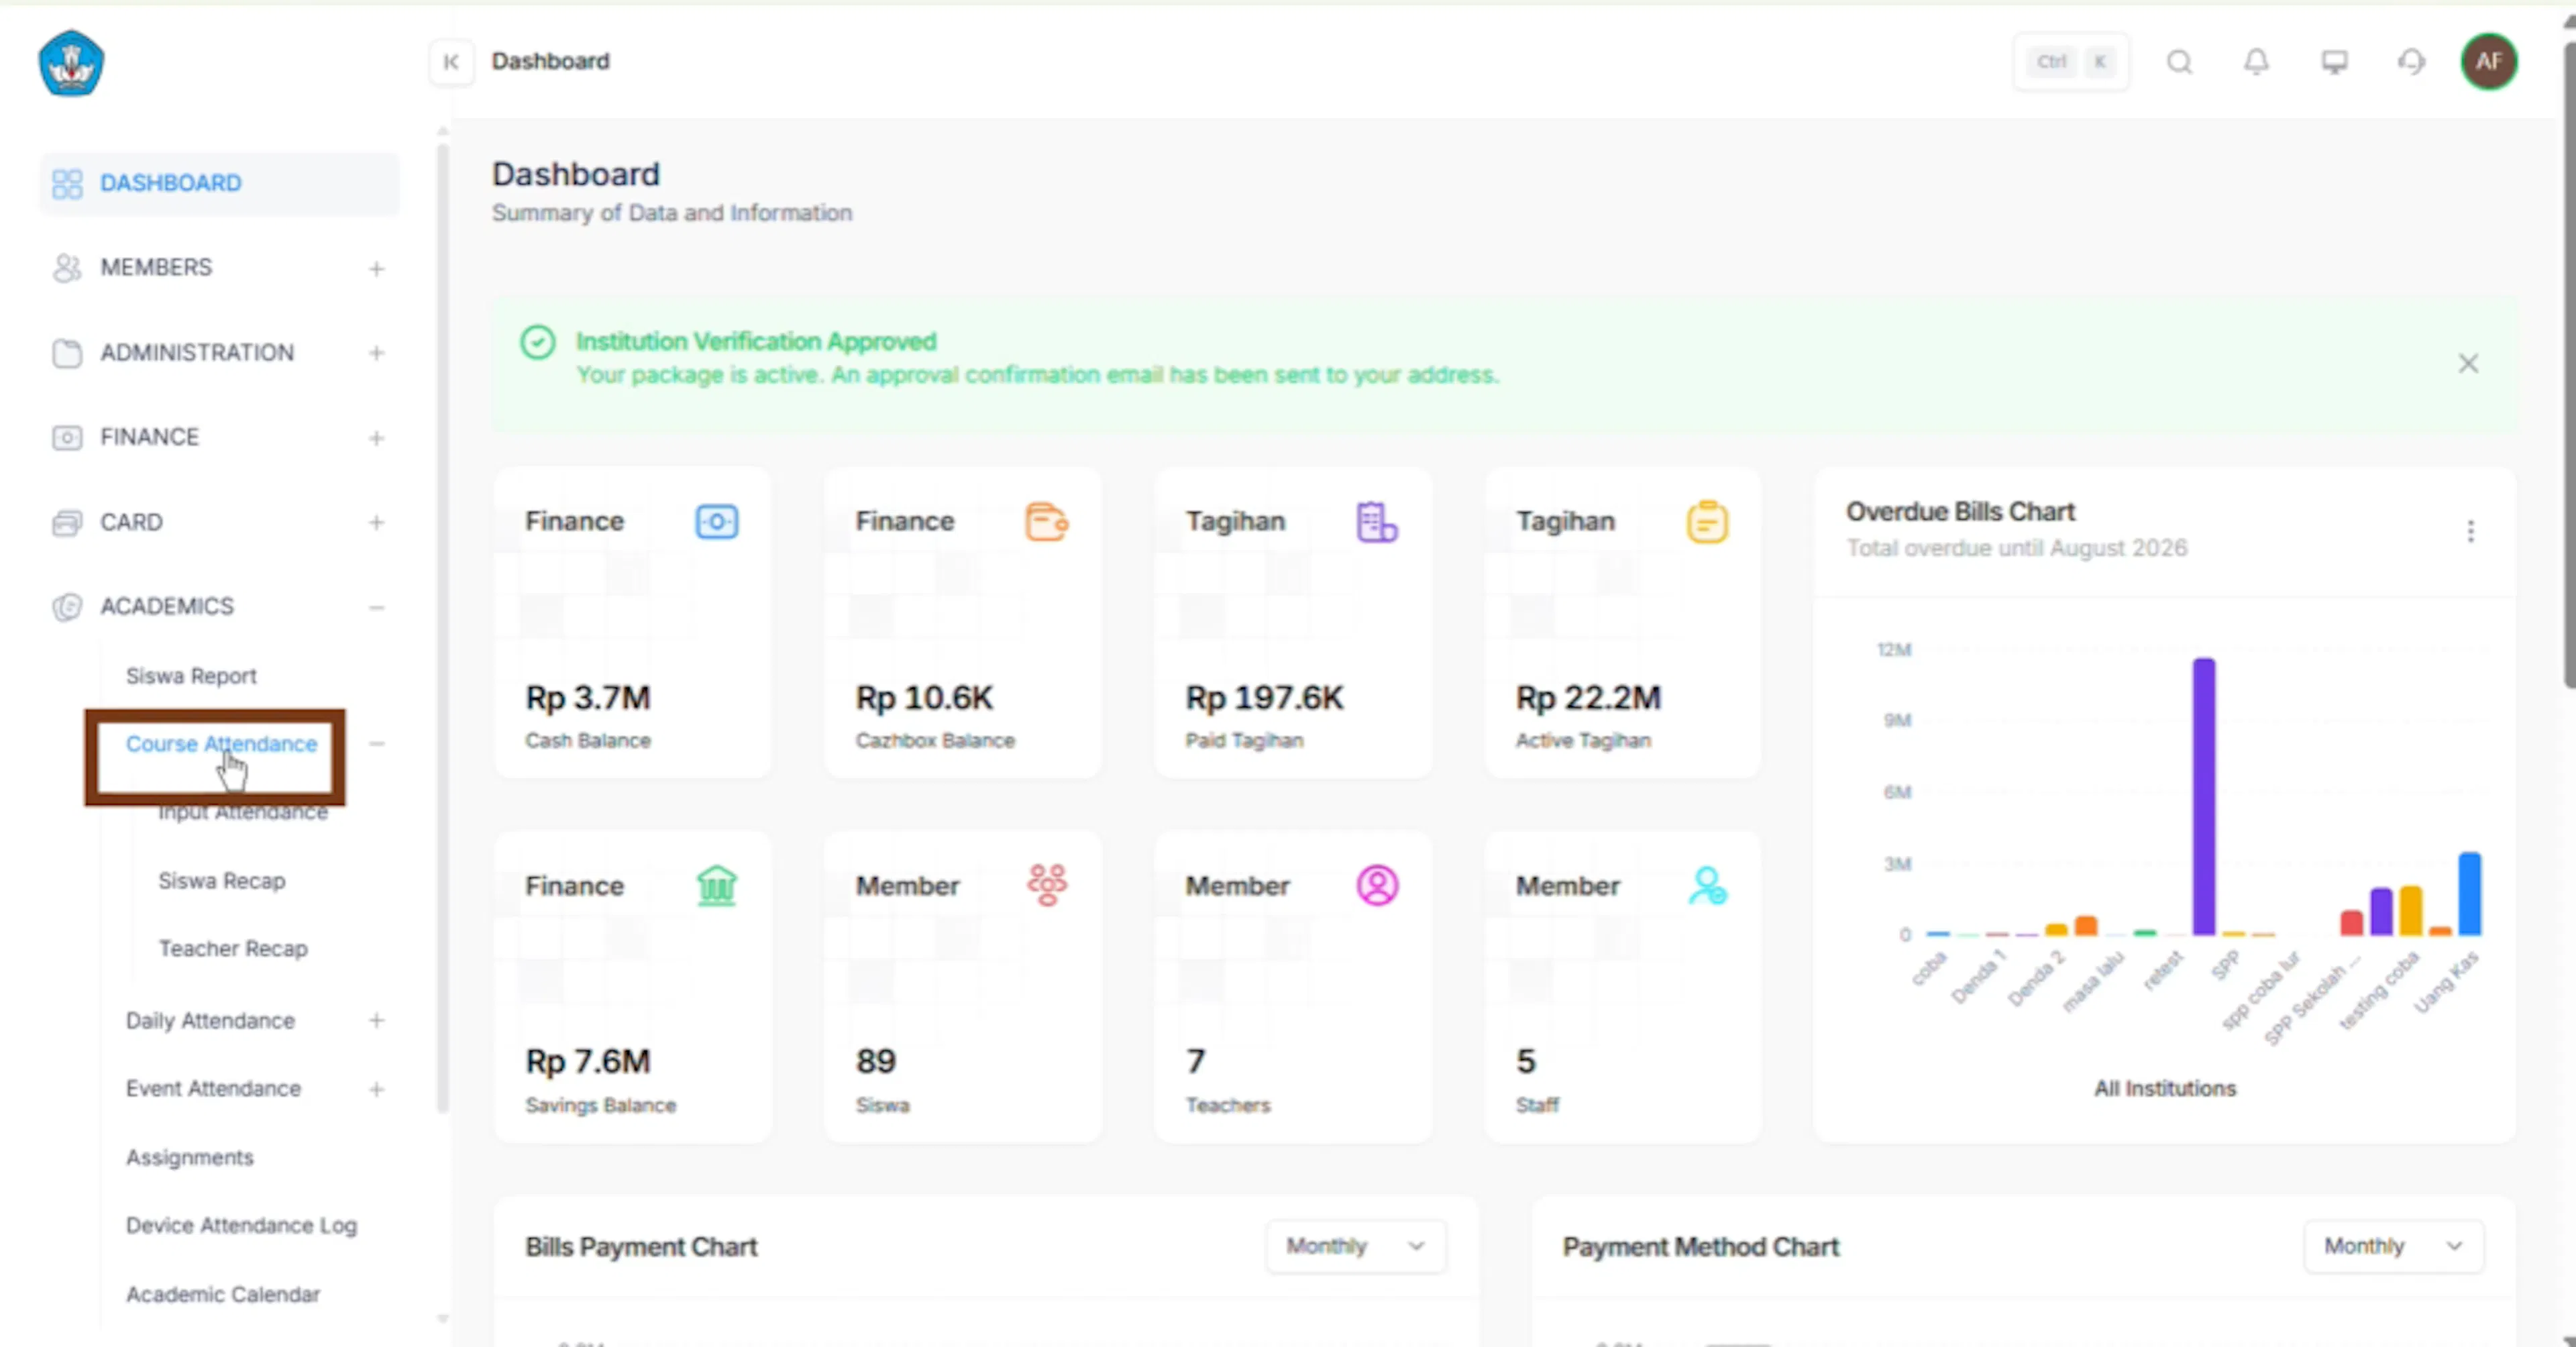Image resolution: width=2576 pixels, height=1347 pixels.
Task: Click the institution logo in the sidebar
Action: (71, 63)
